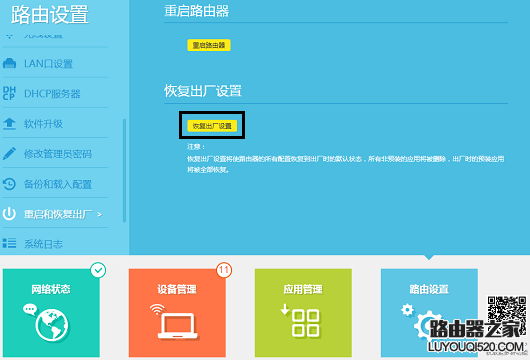Open LAN口设置 menu item
This screenshot has height=360, width=530.
coord(48,64)
